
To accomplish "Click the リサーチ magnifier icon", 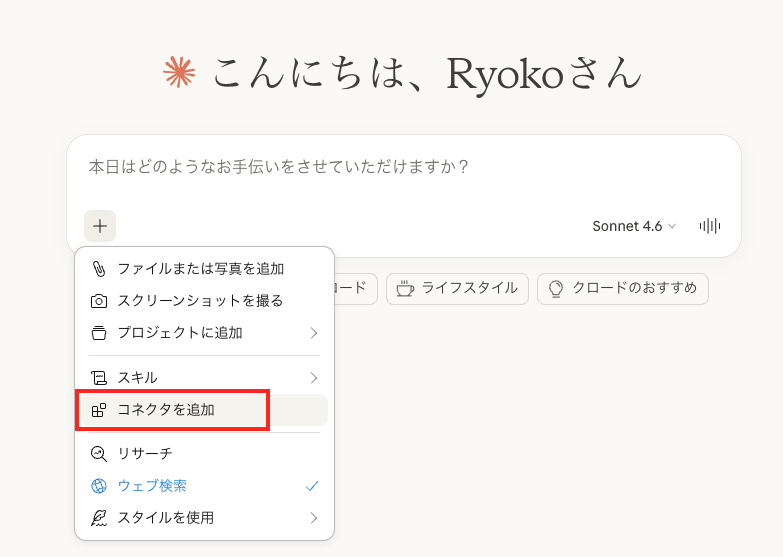I will tap(99, 453).
